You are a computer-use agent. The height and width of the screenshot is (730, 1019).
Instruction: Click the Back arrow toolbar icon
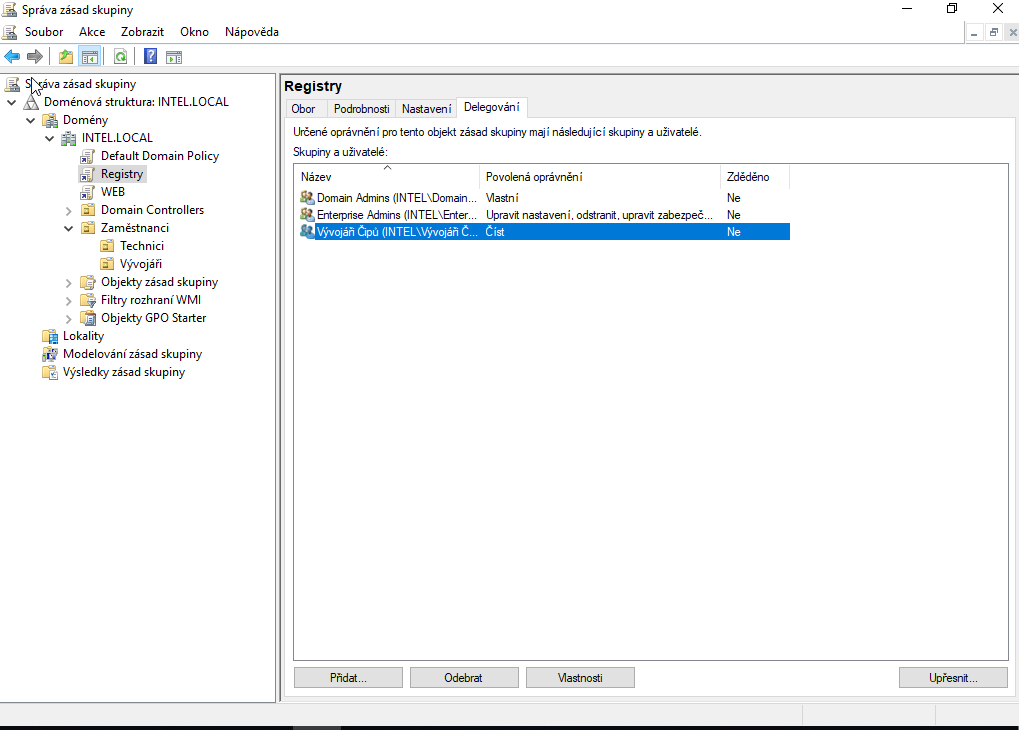pyautogui.click(x=12, y=57)
